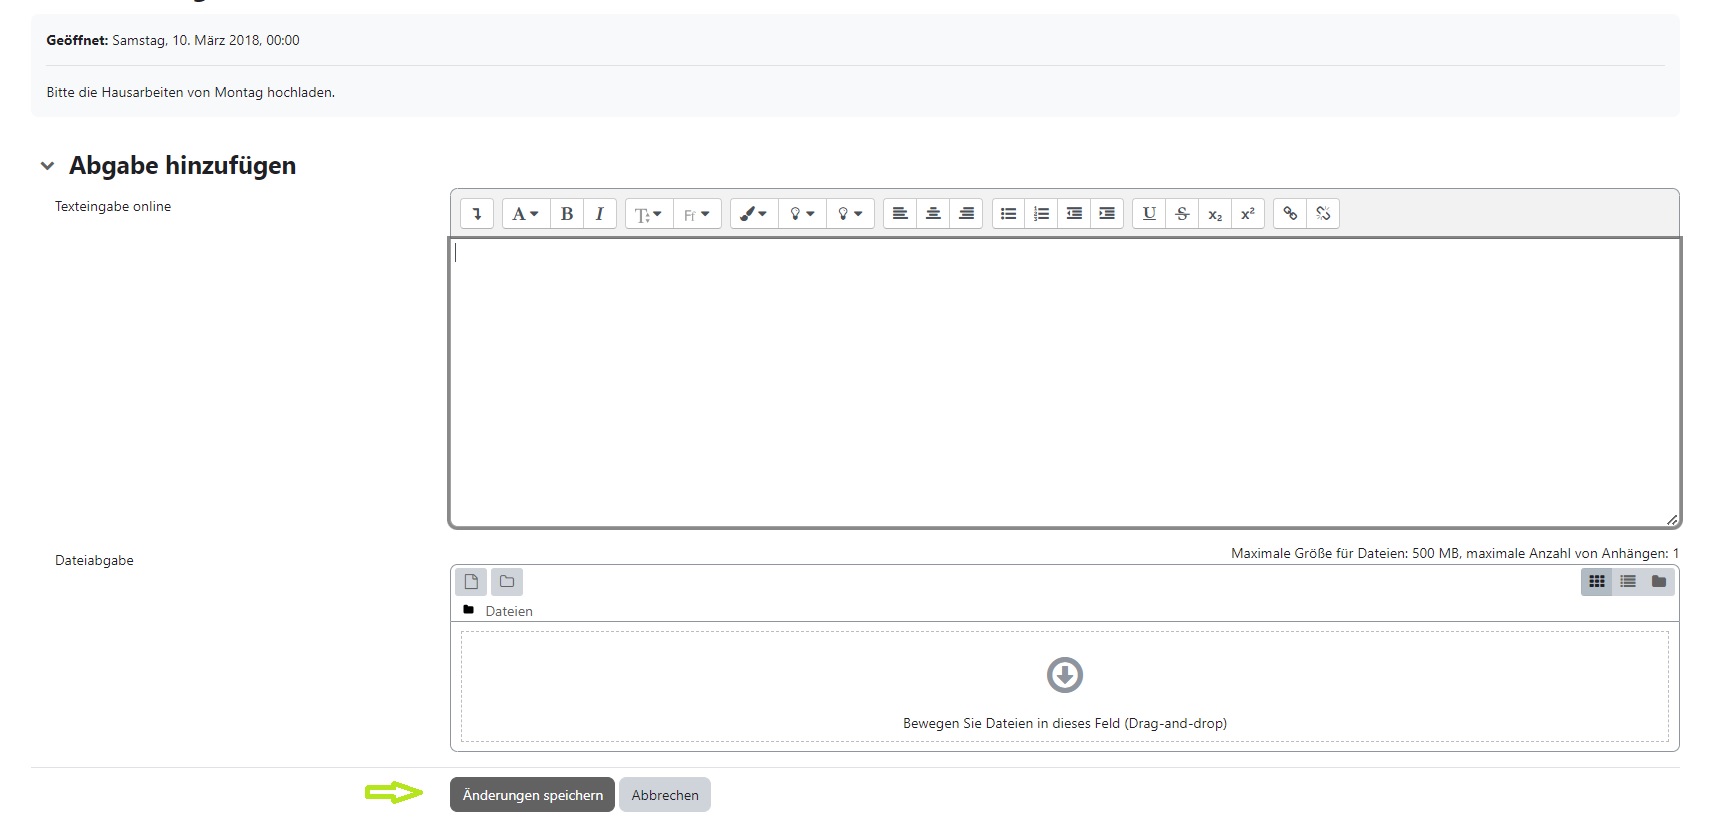Apply strikethrough formatting
Image resolution: width=1715 pixels, height=825 pixels.
click(x=1182, y=214)
